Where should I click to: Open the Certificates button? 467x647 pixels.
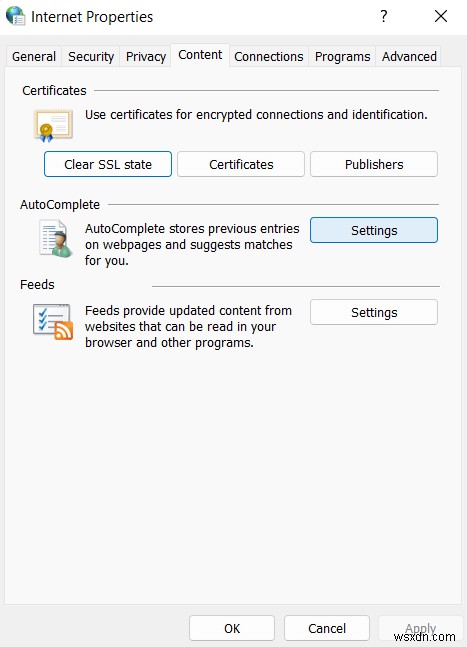(241, 164)
